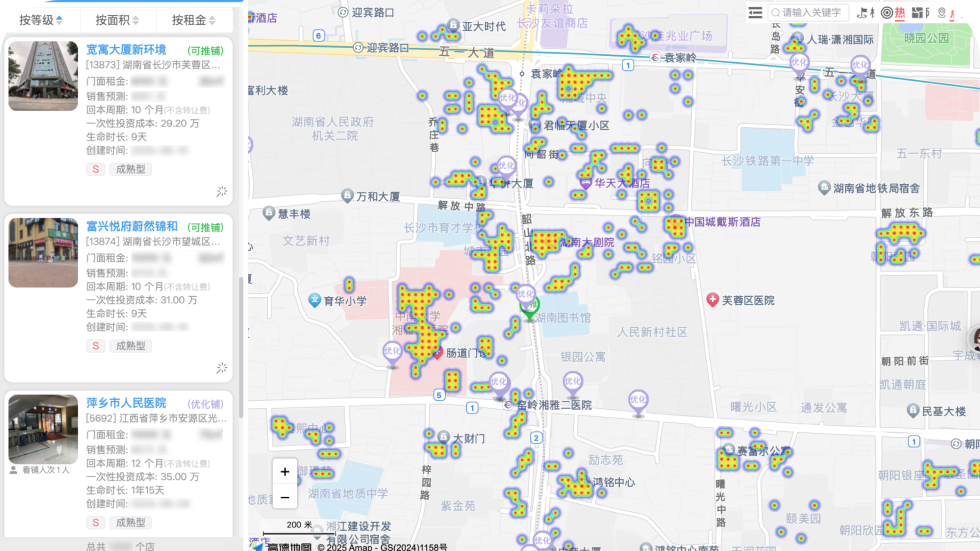This screenshot has width=980, height=551.
Task: Click the location pin toolbar icon
Action: (942, 12)
